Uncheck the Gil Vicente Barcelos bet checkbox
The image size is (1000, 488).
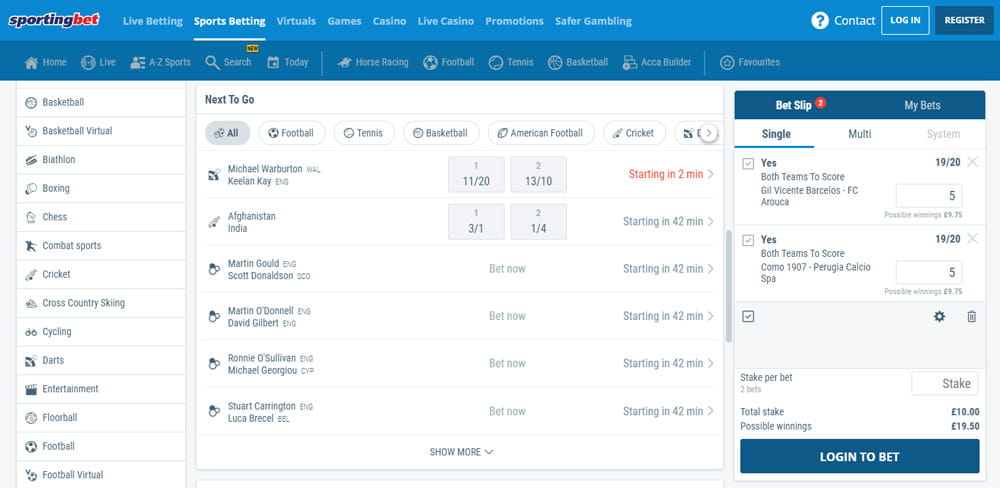tap(748, 163)
